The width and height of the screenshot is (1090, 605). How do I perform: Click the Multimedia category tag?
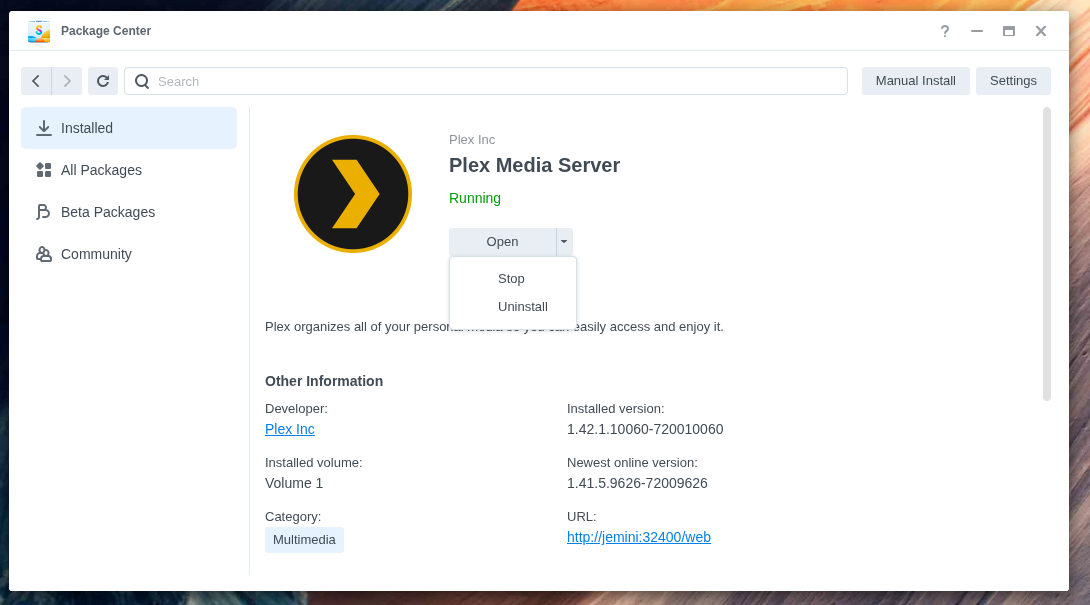point(304,540)
